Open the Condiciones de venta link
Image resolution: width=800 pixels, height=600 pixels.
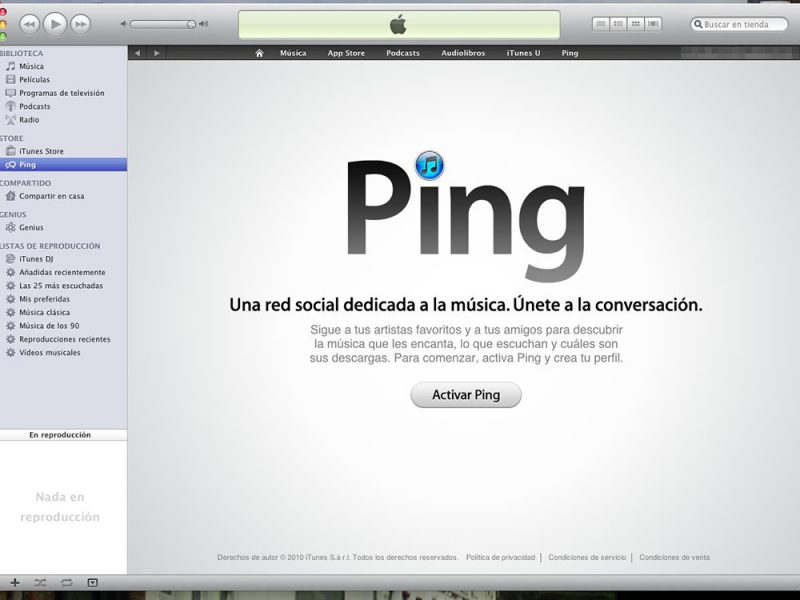click(x=674, y=557)
